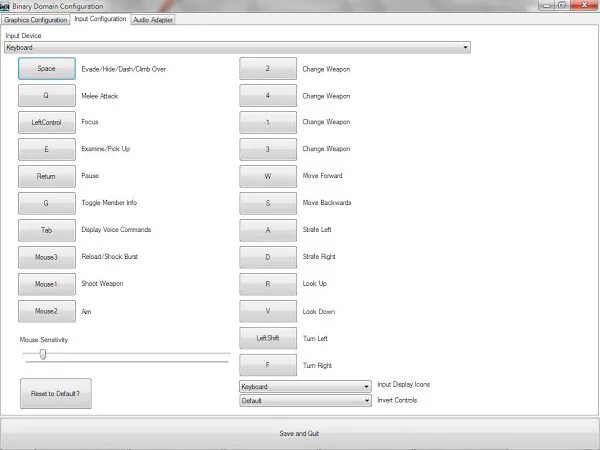Click the Reset to Default button
600x450 pixels.
56,393
